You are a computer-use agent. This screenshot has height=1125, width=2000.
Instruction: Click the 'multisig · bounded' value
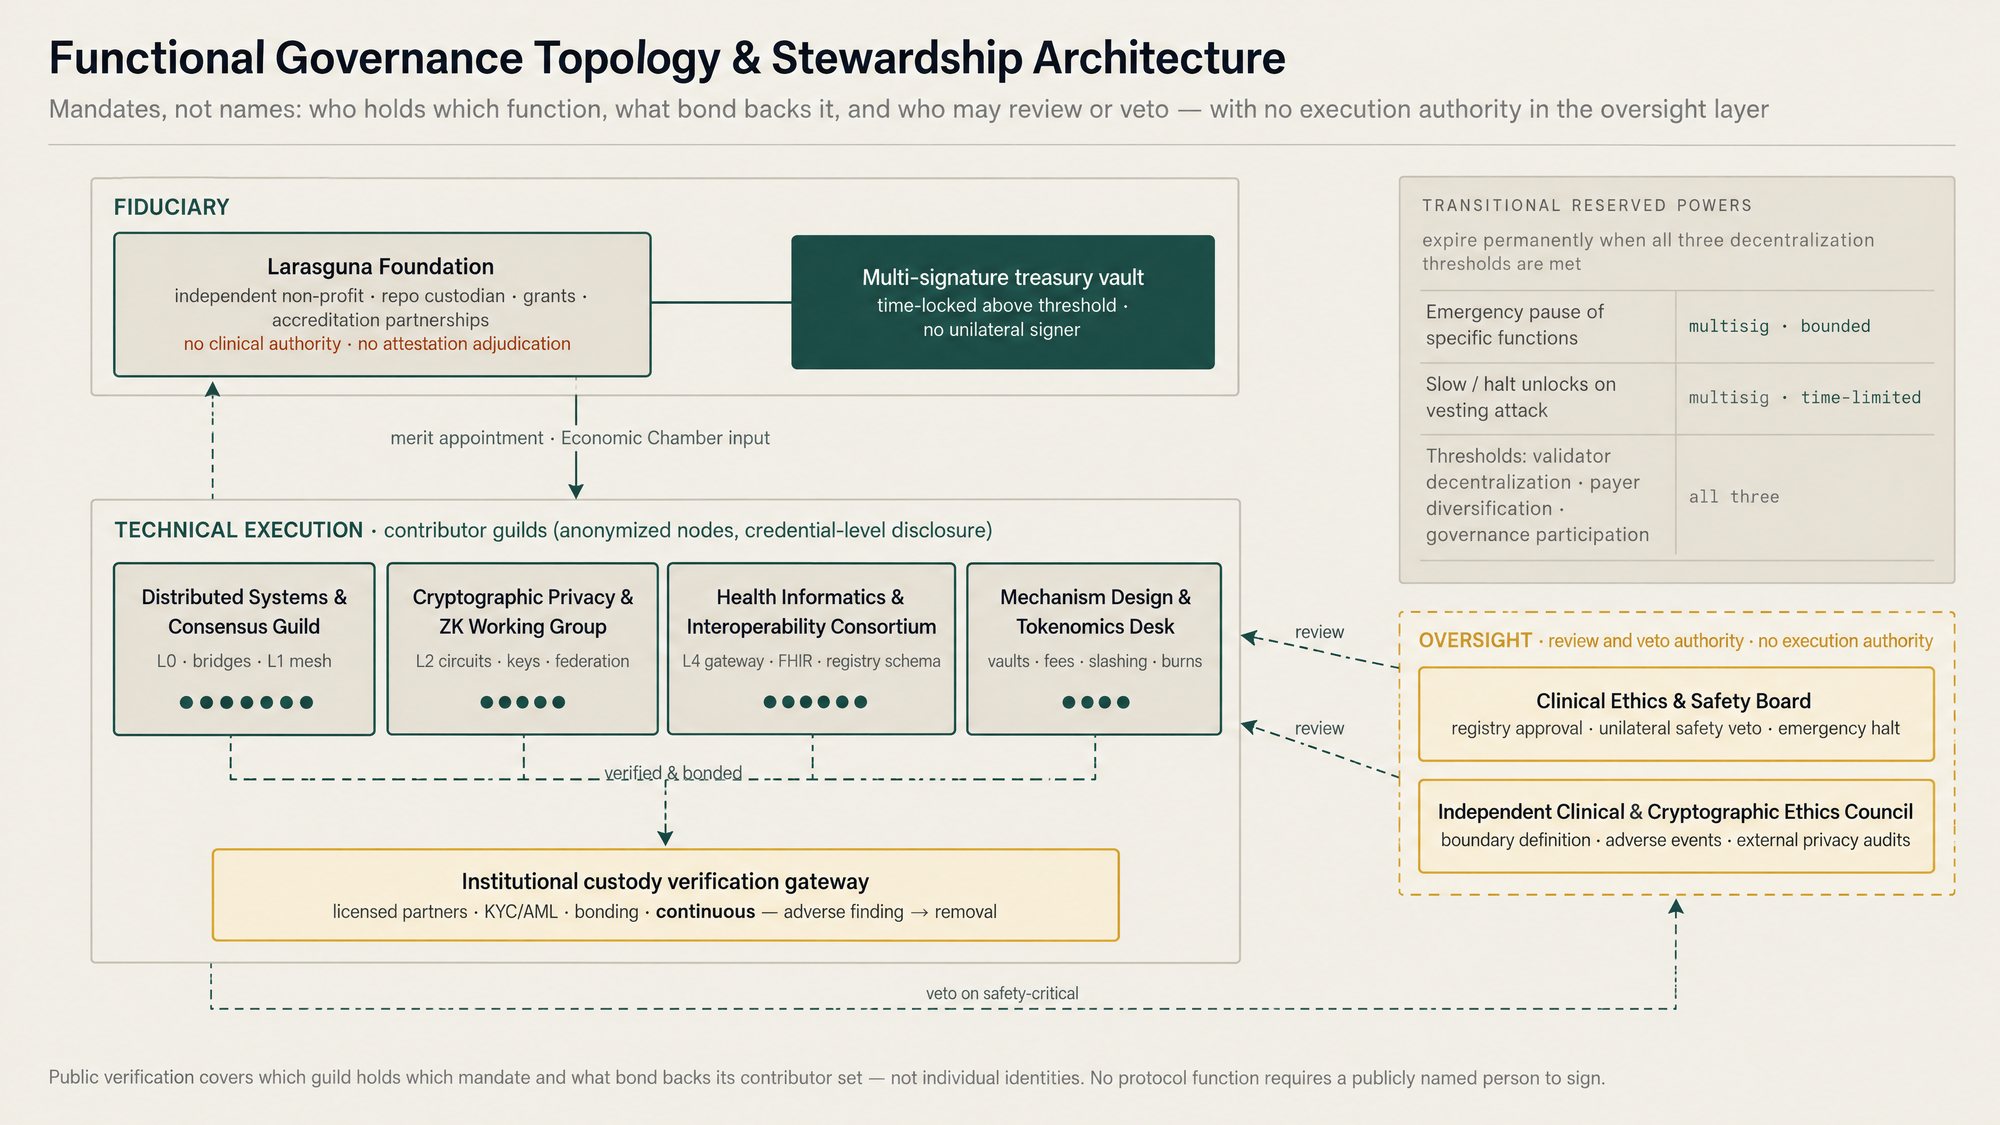click(1779, 326)
